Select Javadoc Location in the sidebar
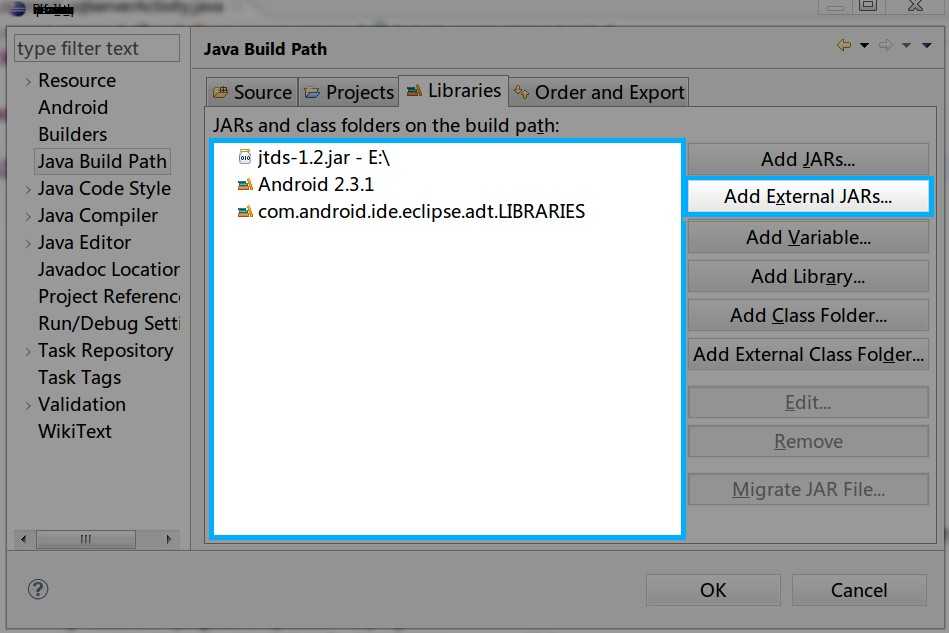The width and height of the screenshot is (949, 633). 108,269
